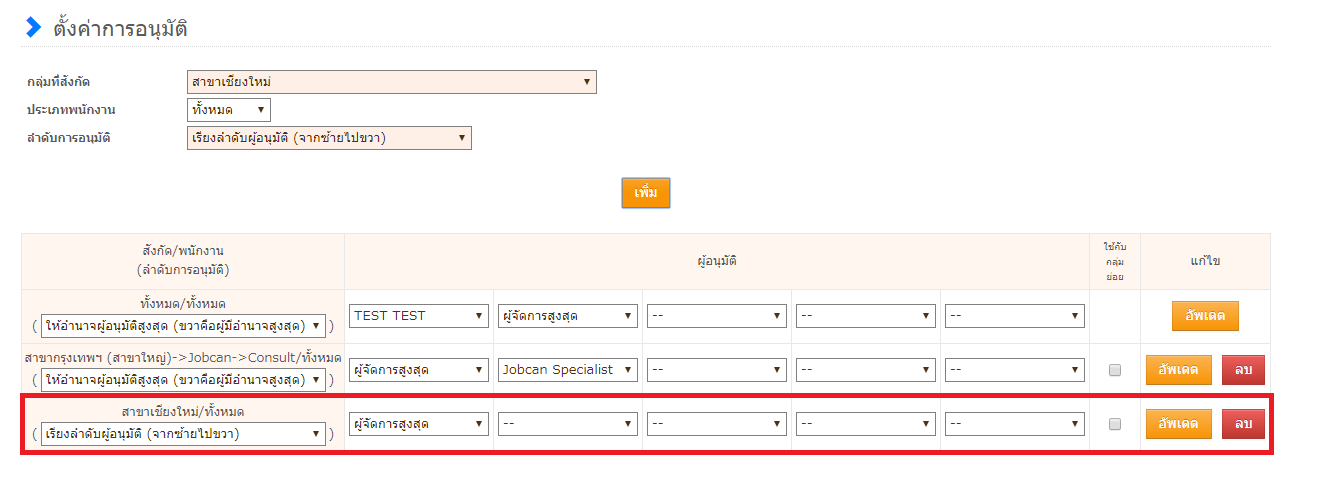
Task: Open the last approver dropdown in the Jobcan Consult row
Action: (x=1014, y=370)
